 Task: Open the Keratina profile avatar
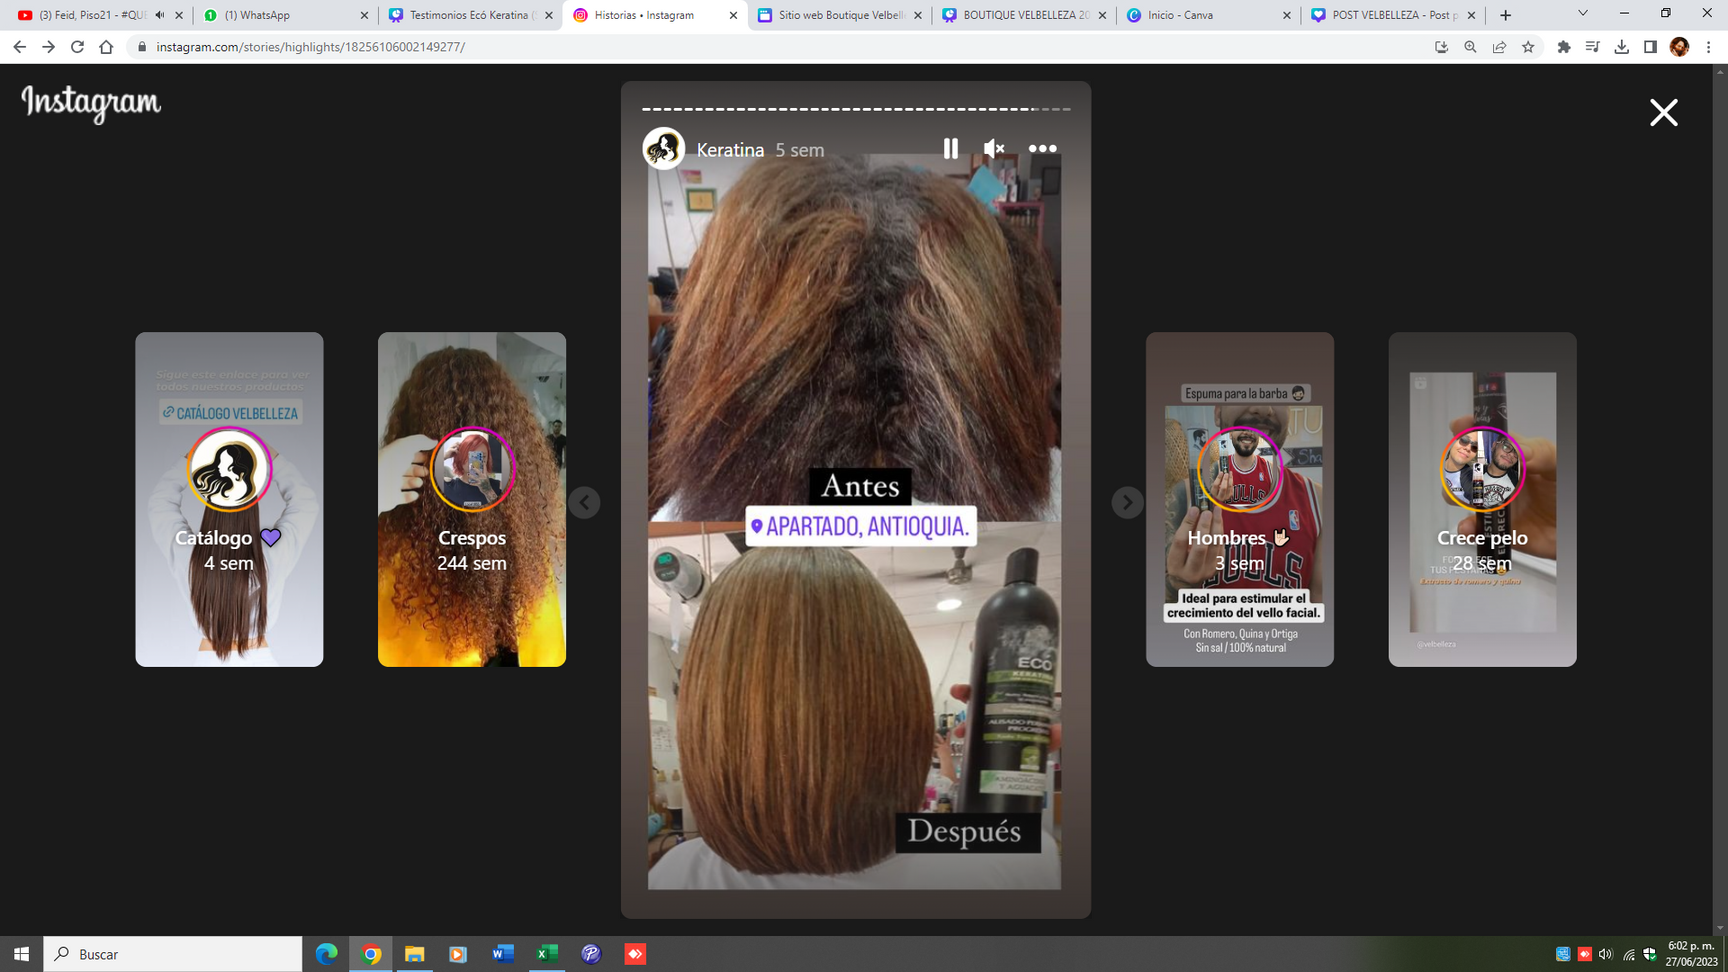coord(663,149)
